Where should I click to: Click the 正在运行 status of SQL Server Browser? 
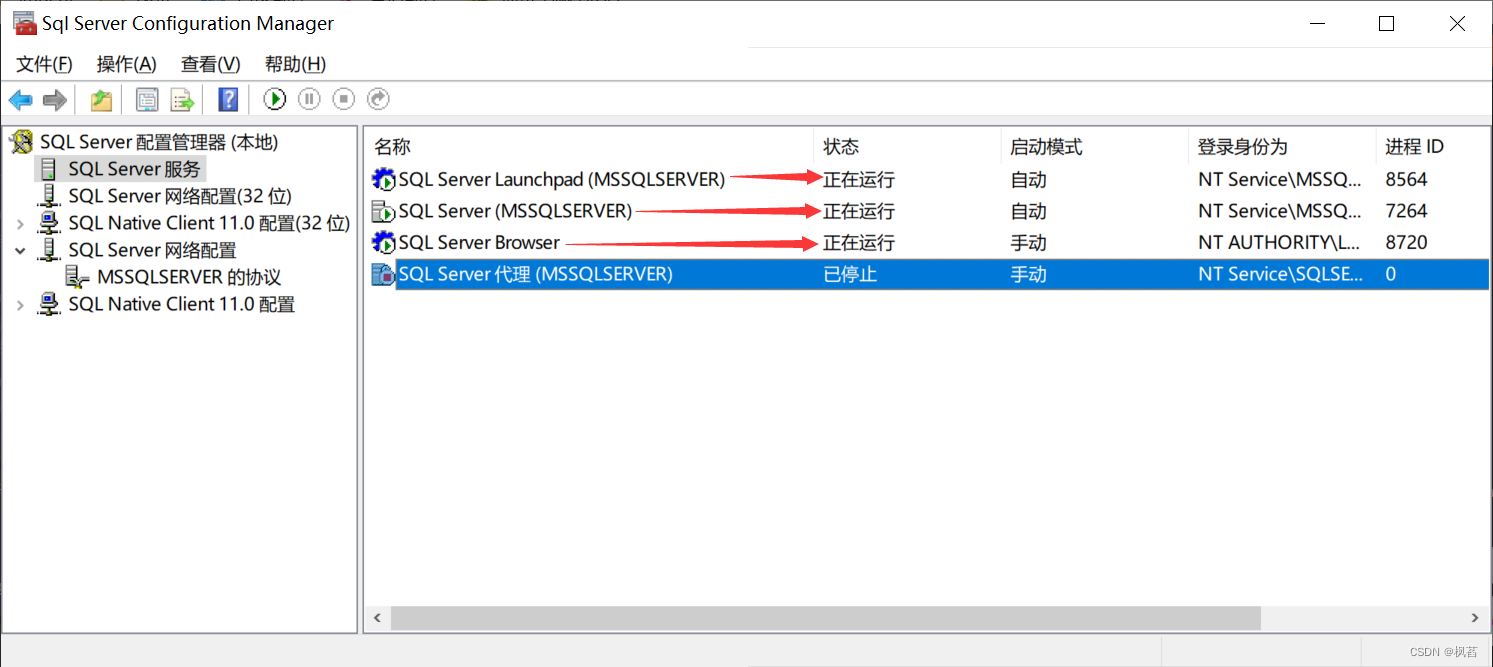pyautogui.click(x=859, y=242)
